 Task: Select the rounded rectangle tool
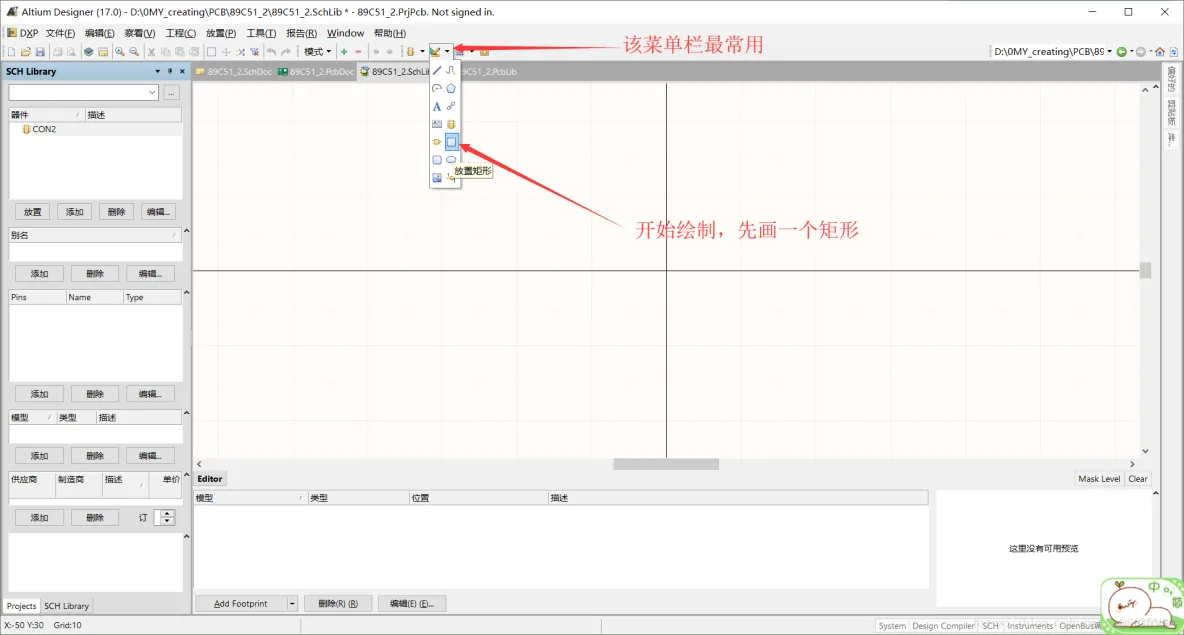pyautogui.click(x=437, y=160)
